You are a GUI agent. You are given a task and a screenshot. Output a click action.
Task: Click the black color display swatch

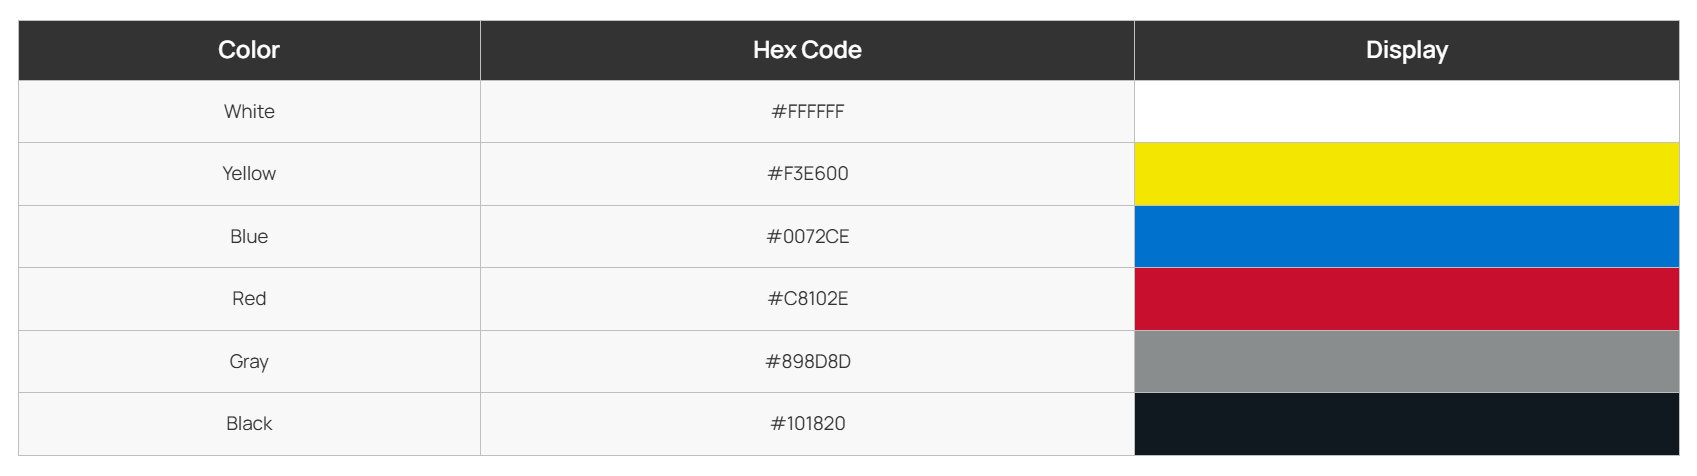(x=1406, y=424)
